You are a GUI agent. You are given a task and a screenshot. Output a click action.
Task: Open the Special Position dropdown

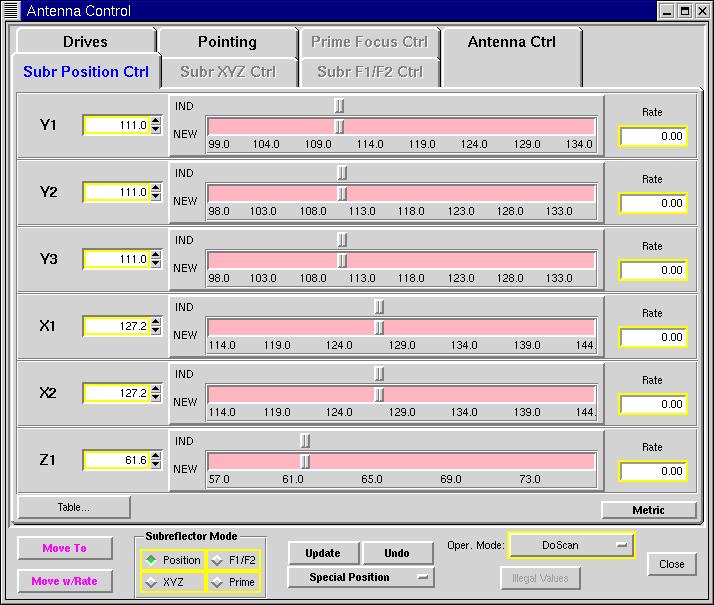tap(361, 577)
